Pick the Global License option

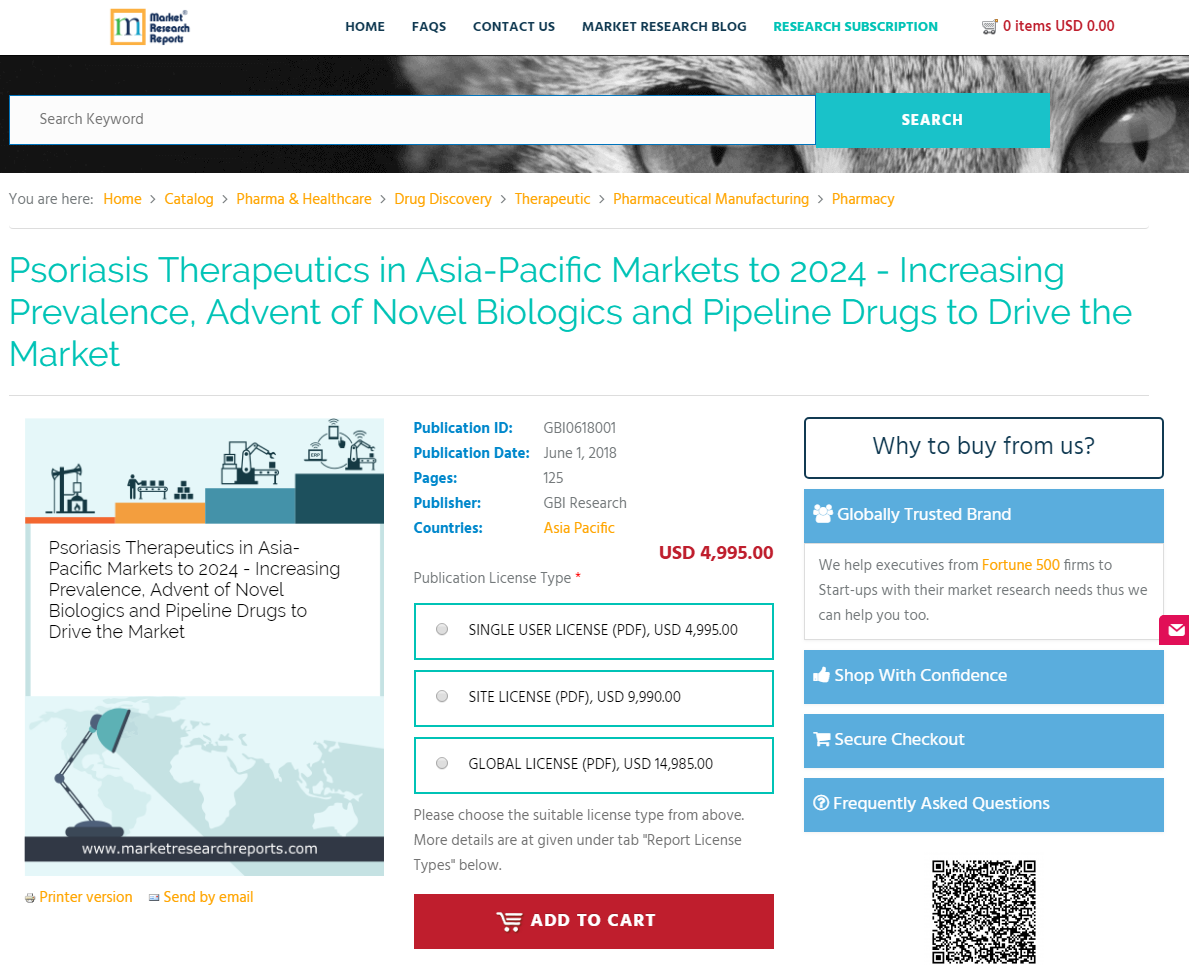tap(441, 762)
